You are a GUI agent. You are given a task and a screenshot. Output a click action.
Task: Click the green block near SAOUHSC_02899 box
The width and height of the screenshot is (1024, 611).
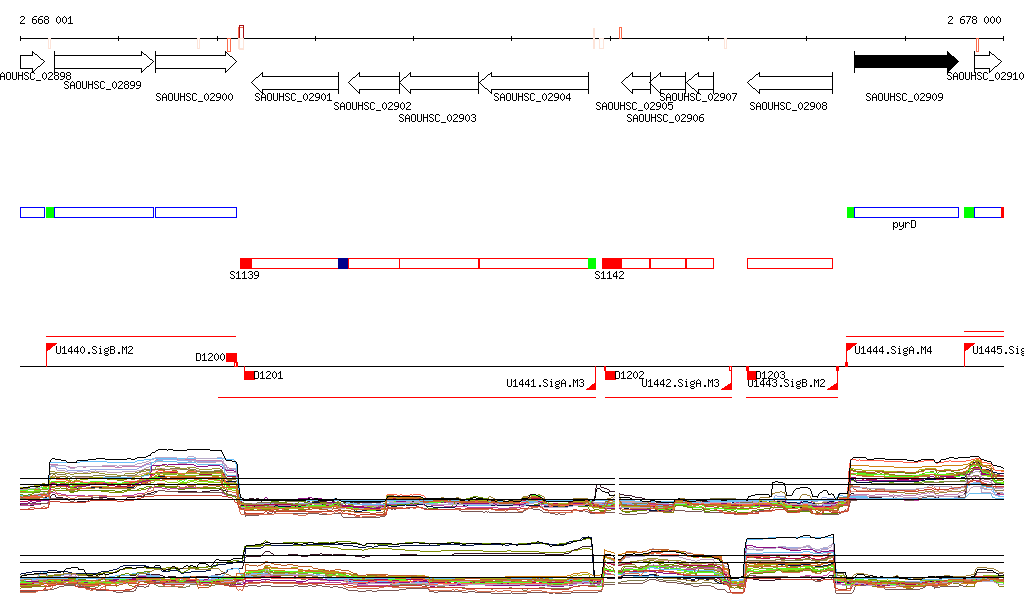tap(50, 212)
